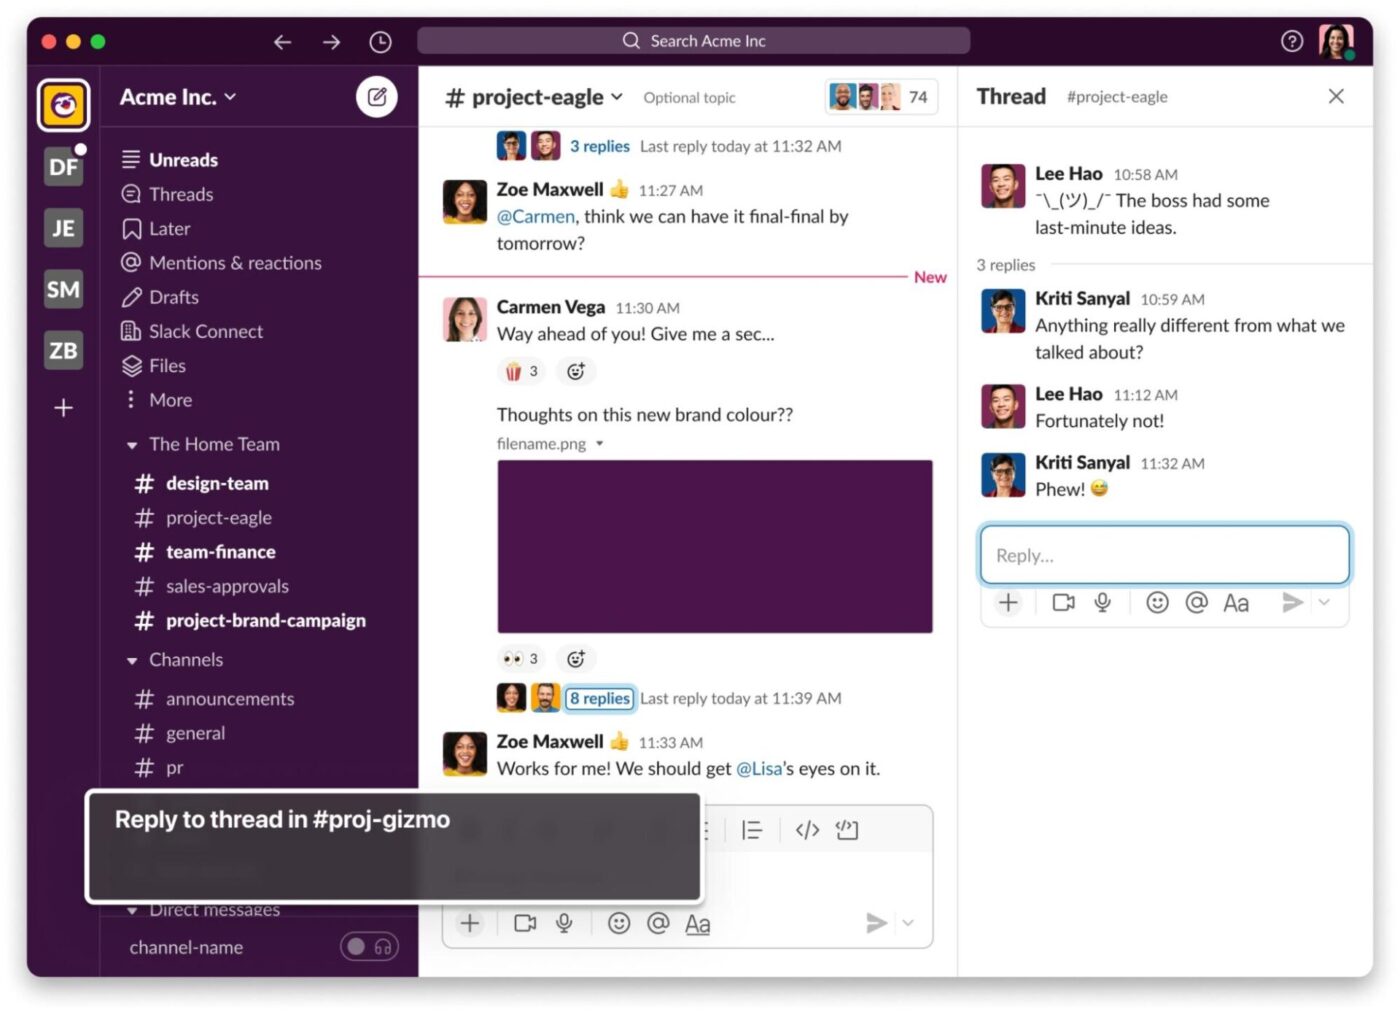Open Mentions & reactions
1400x1014 pixels.
pos(235,262)
